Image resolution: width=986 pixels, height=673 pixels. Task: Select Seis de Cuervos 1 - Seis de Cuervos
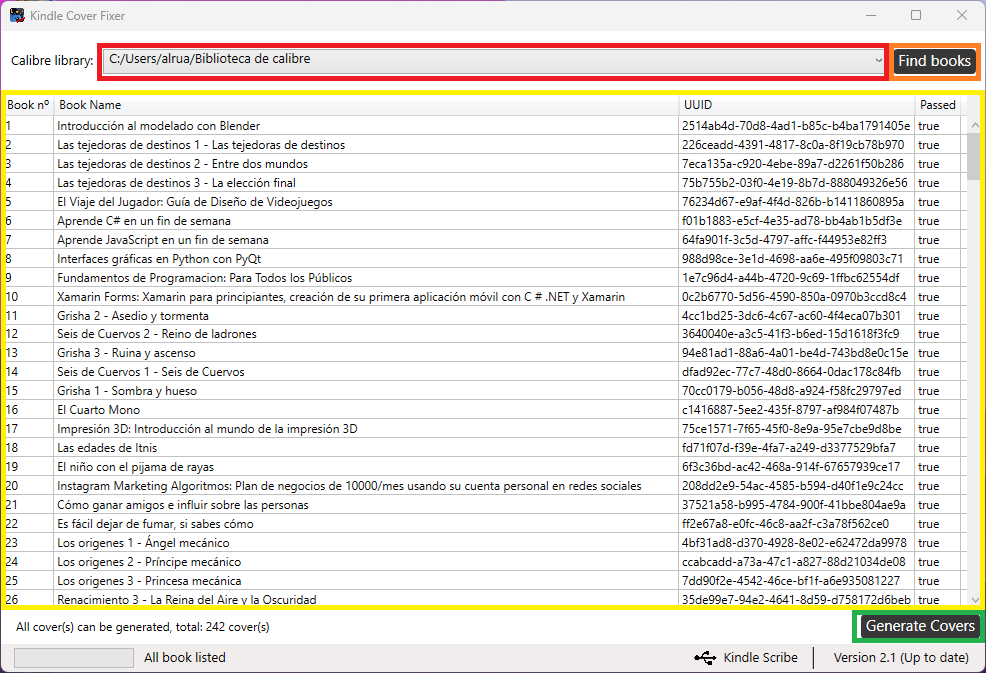[x=483, y=372]
